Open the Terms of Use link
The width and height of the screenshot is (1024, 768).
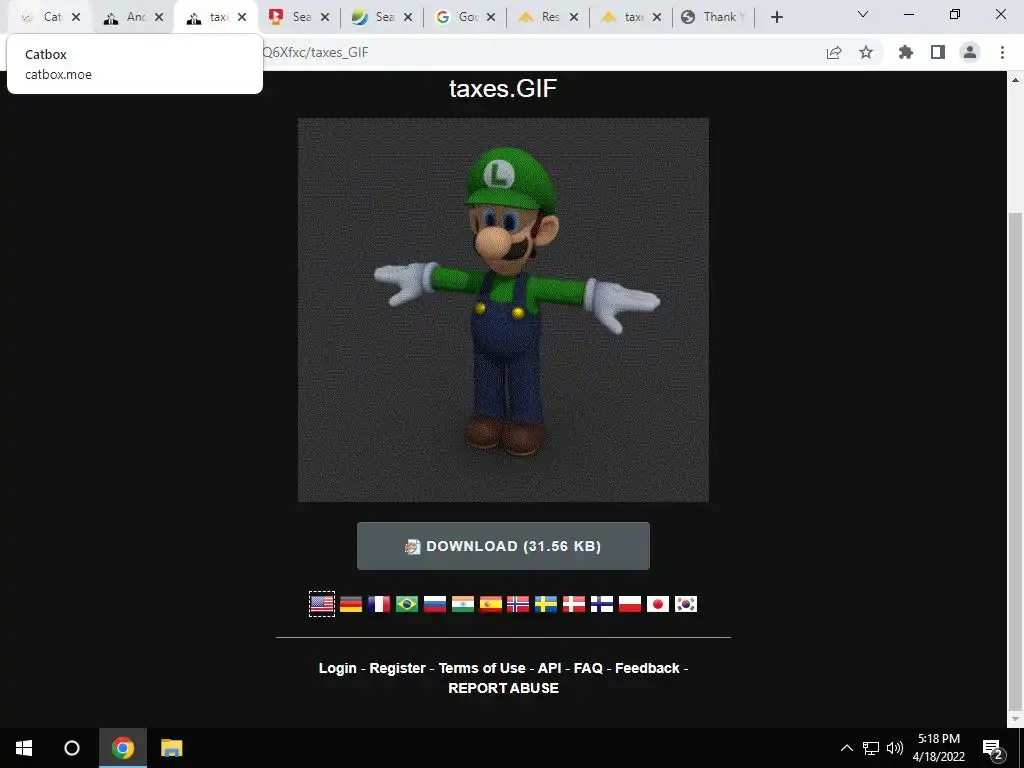tap(482, 668)
